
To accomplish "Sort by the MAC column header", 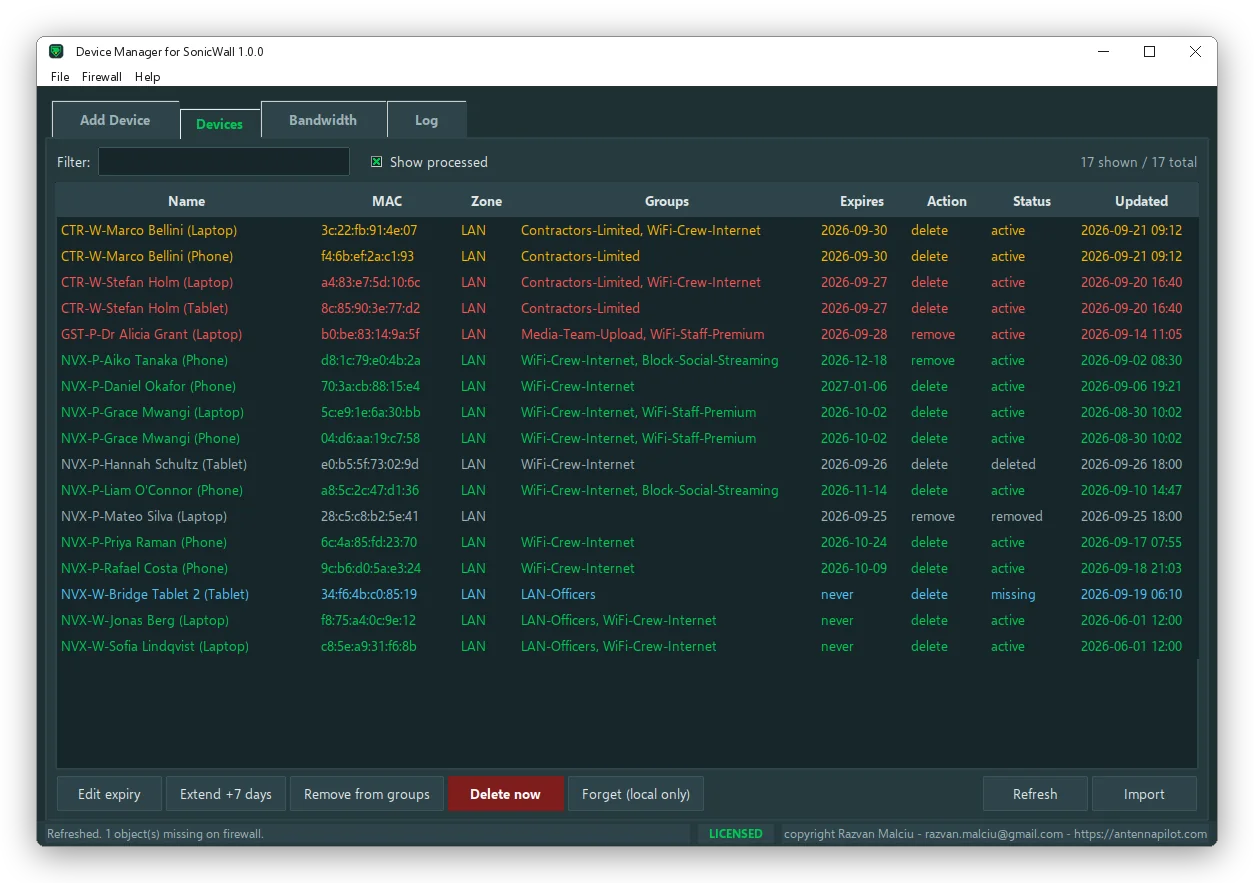I will point(387,201).
